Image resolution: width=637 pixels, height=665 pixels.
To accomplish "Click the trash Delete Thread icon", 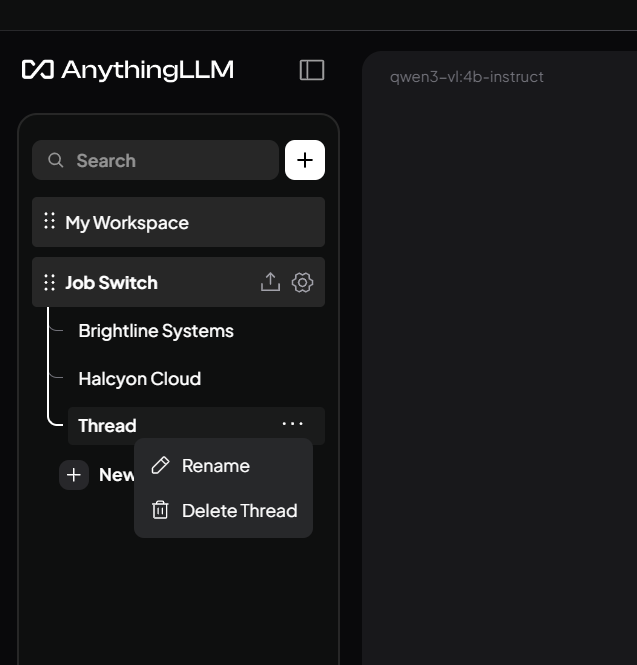I will click(160, 510).
